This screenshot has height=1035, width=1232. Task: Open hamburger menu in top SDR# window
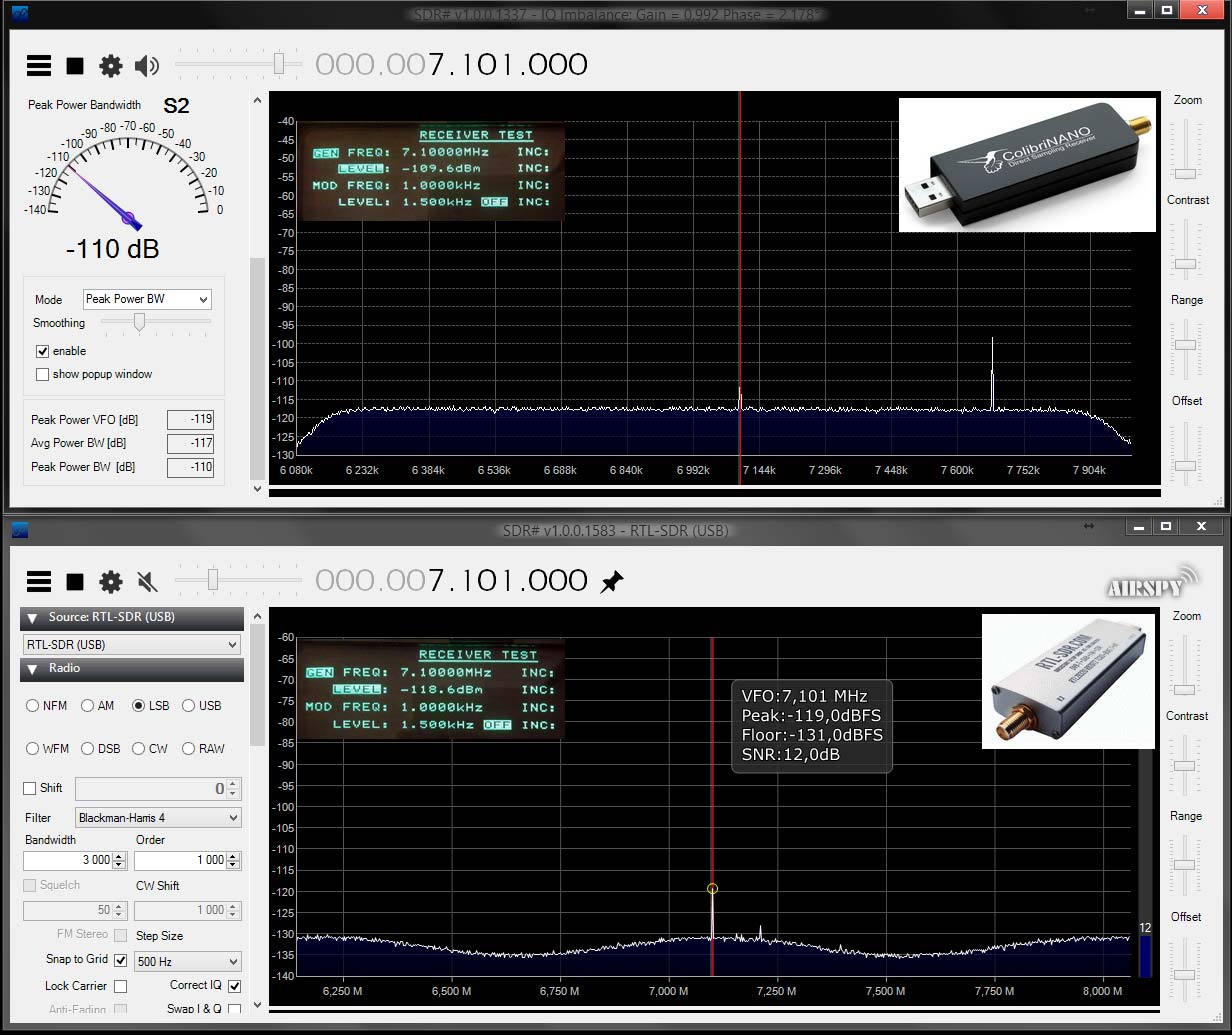(x=39, y=66)
